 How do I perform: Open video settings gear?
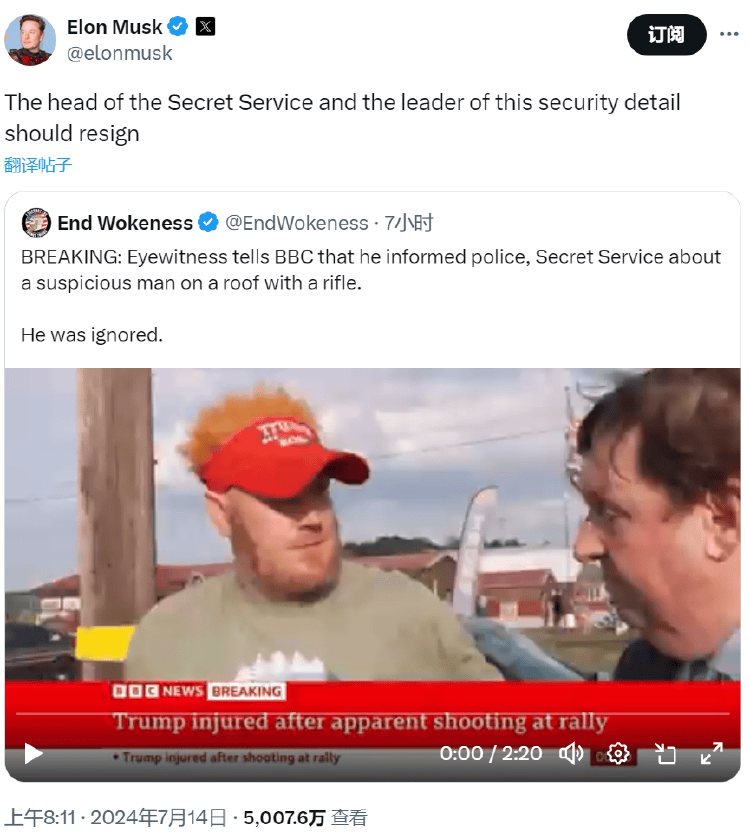tap(618, 753)
